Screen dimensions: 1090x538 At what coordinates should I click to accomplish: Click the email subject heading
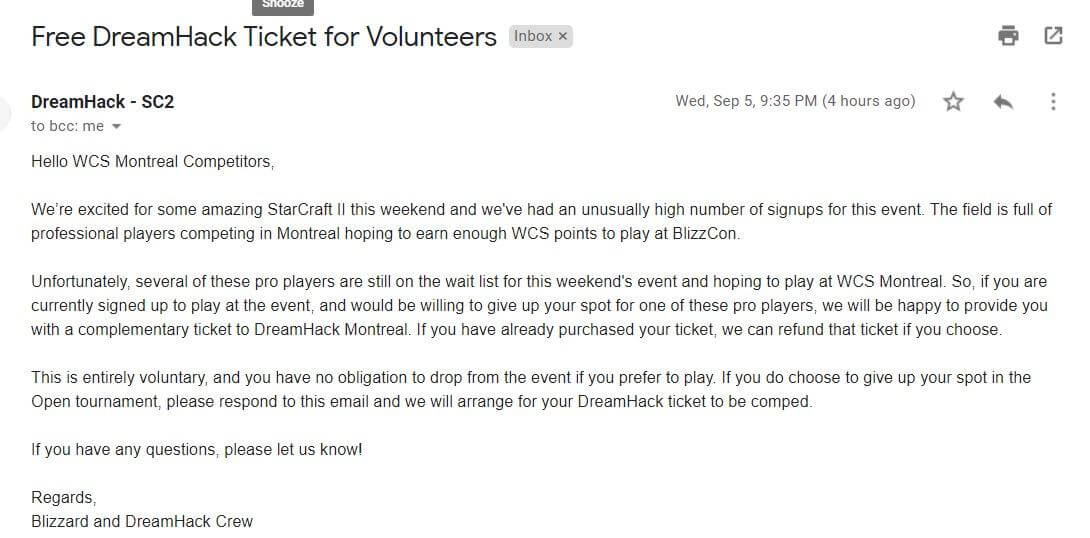point(264,37)
